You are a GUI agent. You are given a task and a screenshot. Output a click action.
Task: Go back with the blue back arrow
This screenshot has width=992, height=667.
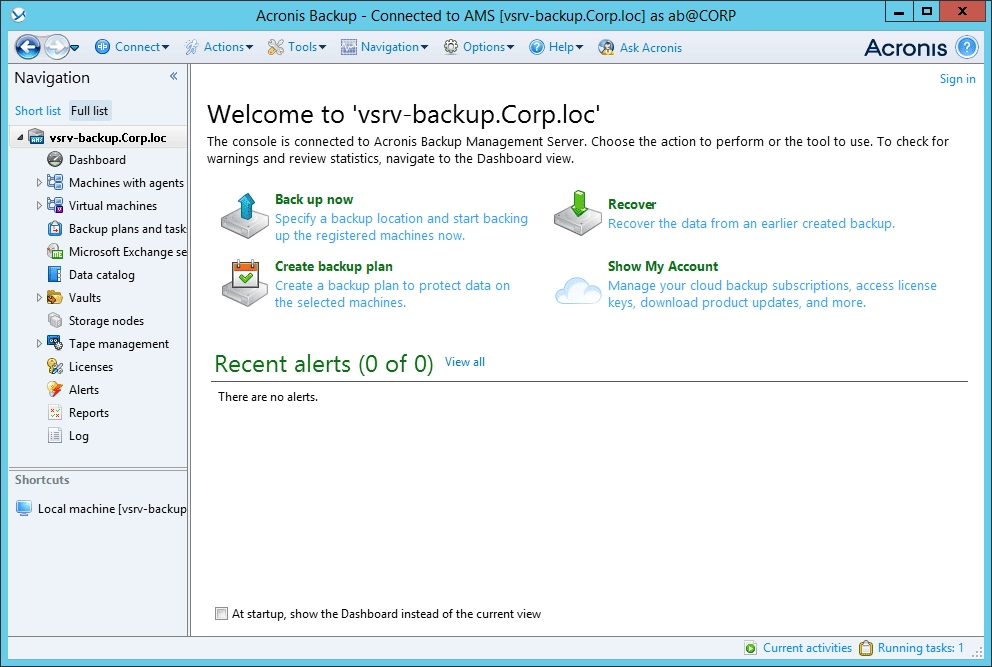pyautogui.click(x=27, y=47)
